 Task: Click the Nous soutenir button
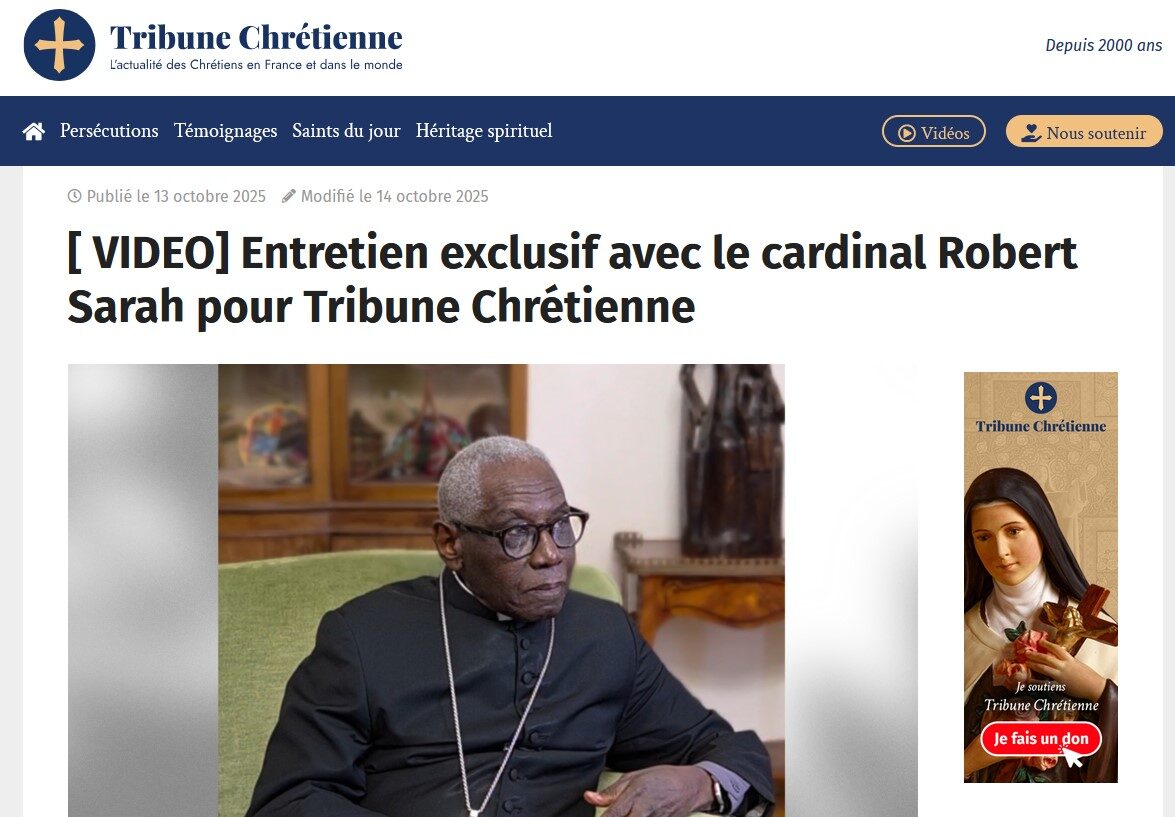(1084, 131)
